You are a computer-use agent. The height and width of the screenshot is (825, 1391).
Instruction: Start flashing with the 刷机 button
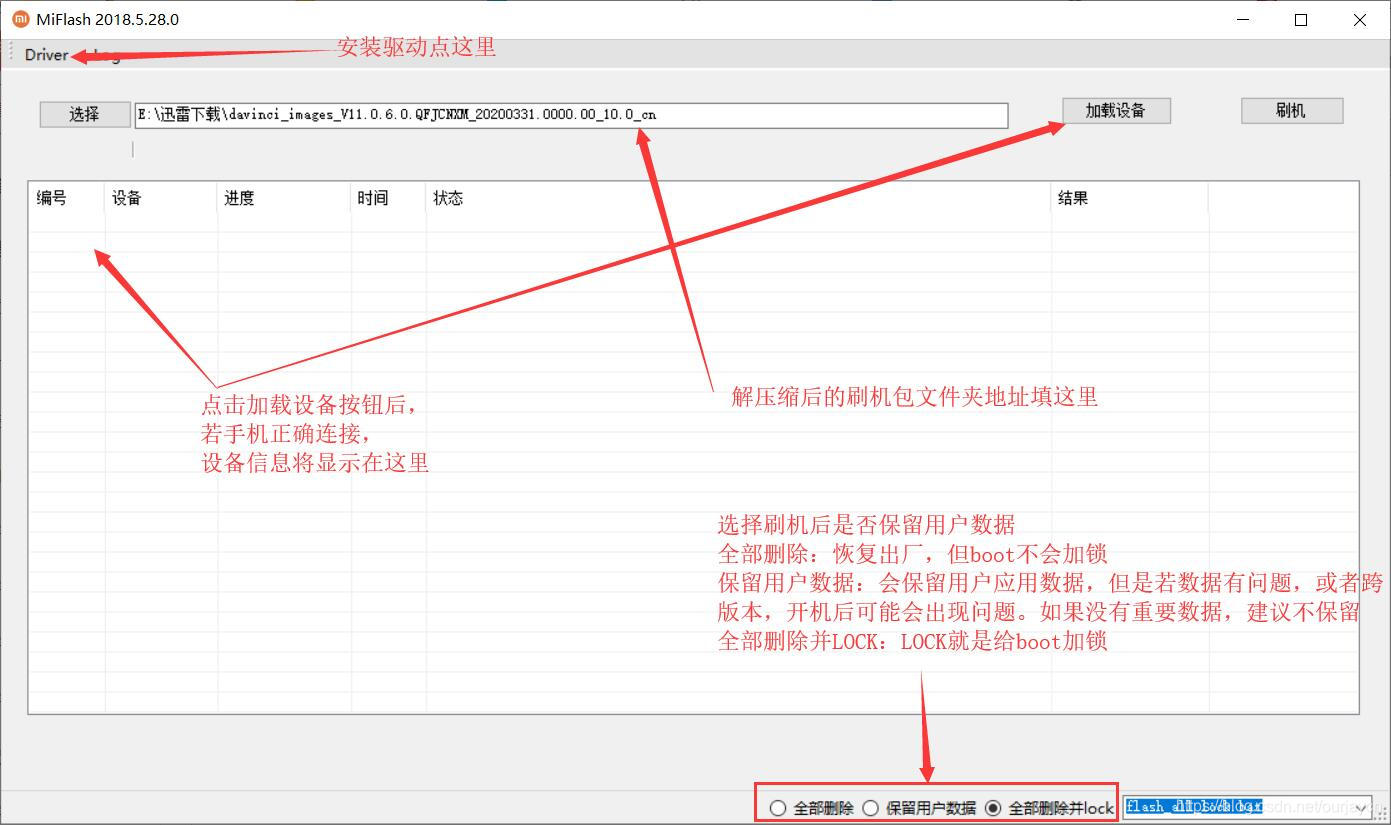[x=1291, y=110]
